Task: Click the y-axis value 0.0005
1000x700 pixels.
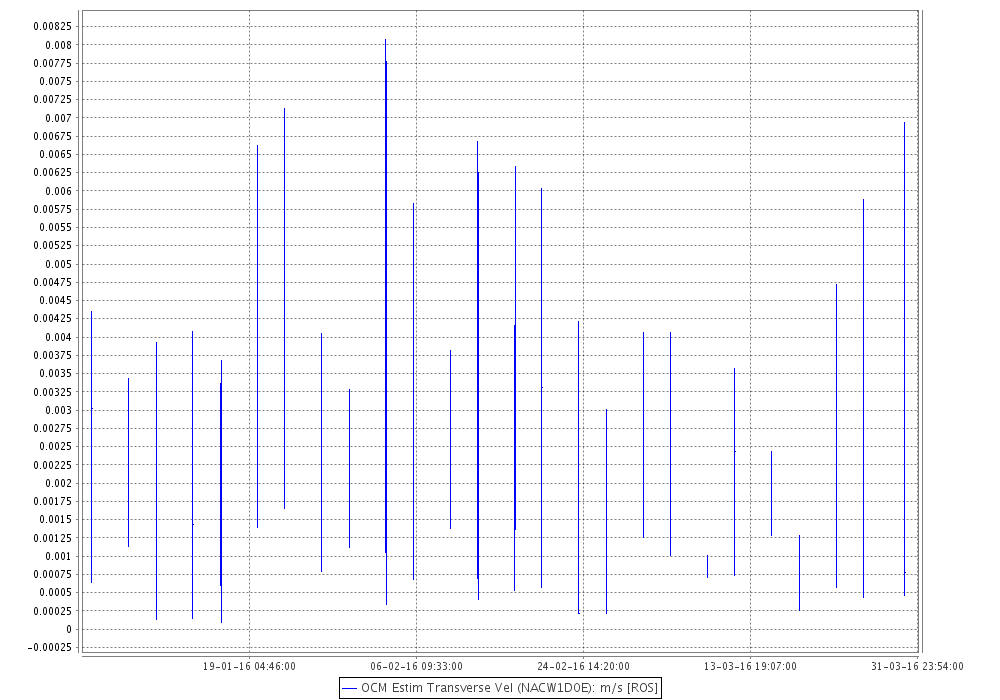Action: [56, 592]
